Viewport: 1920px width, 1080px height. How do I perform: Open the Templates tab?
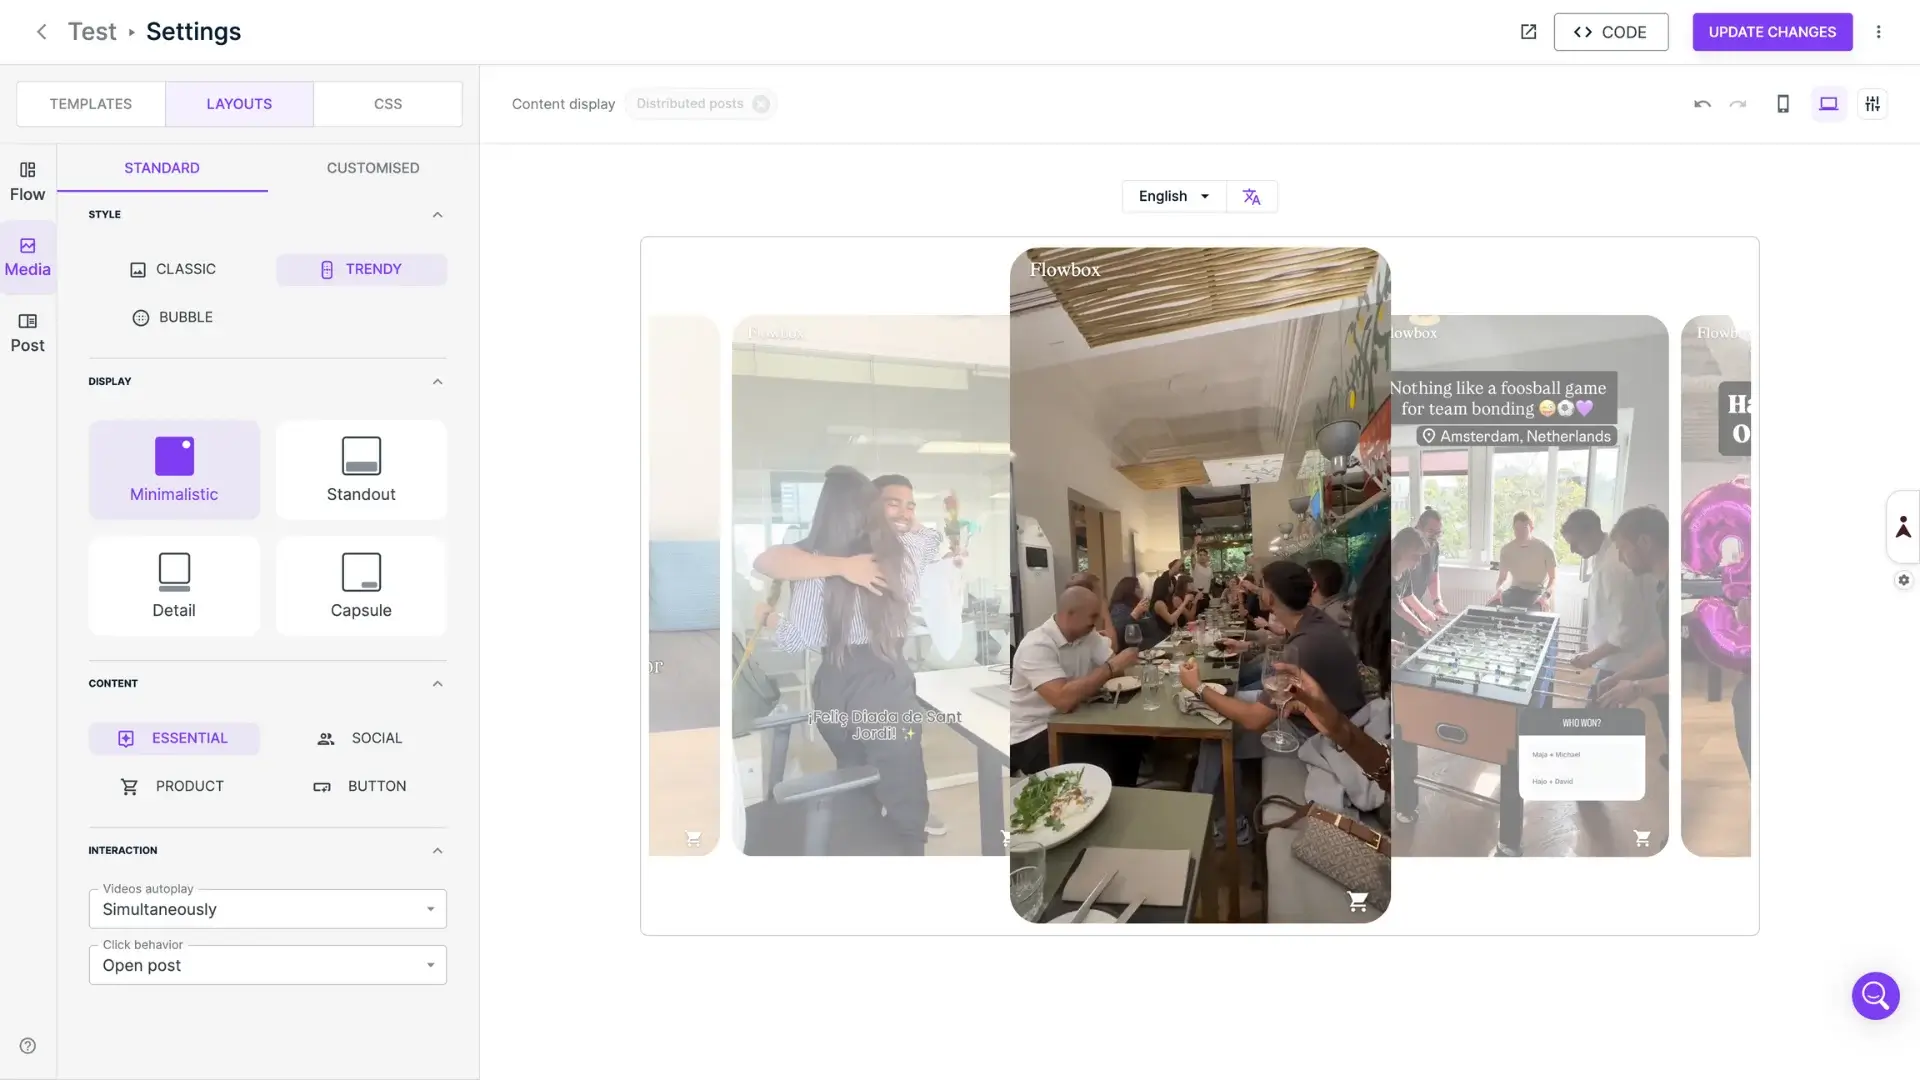click(x=91, y=104)
